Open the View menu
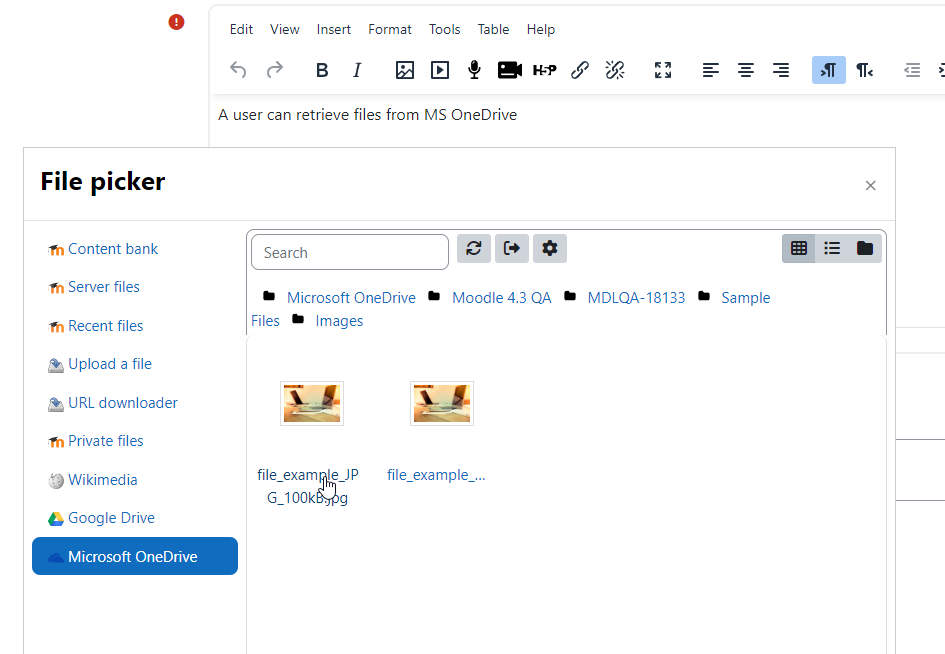The image size is (945, 654). click(x=284, y=30)
